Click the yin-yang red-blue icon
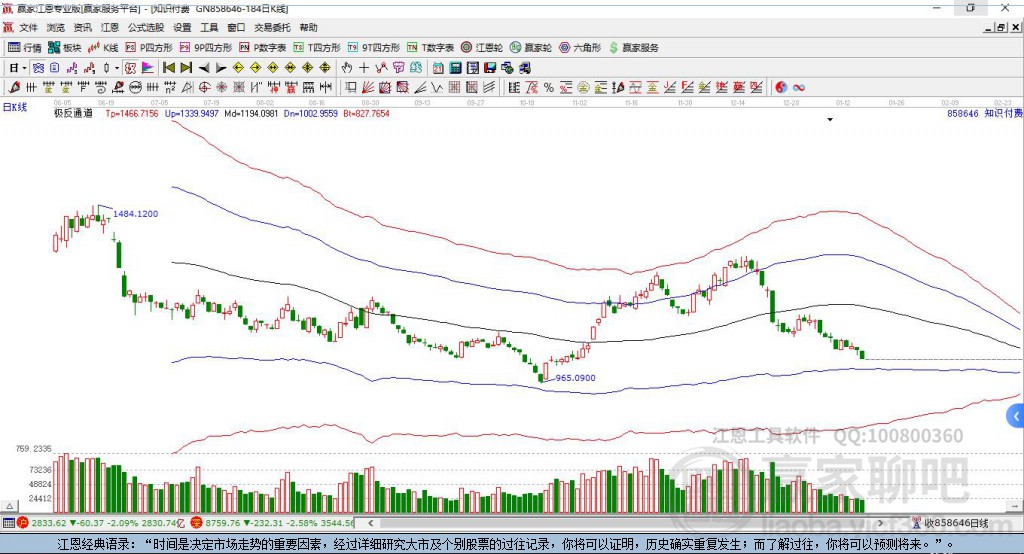Screen dimensions: 1024x554 point(781,88)
